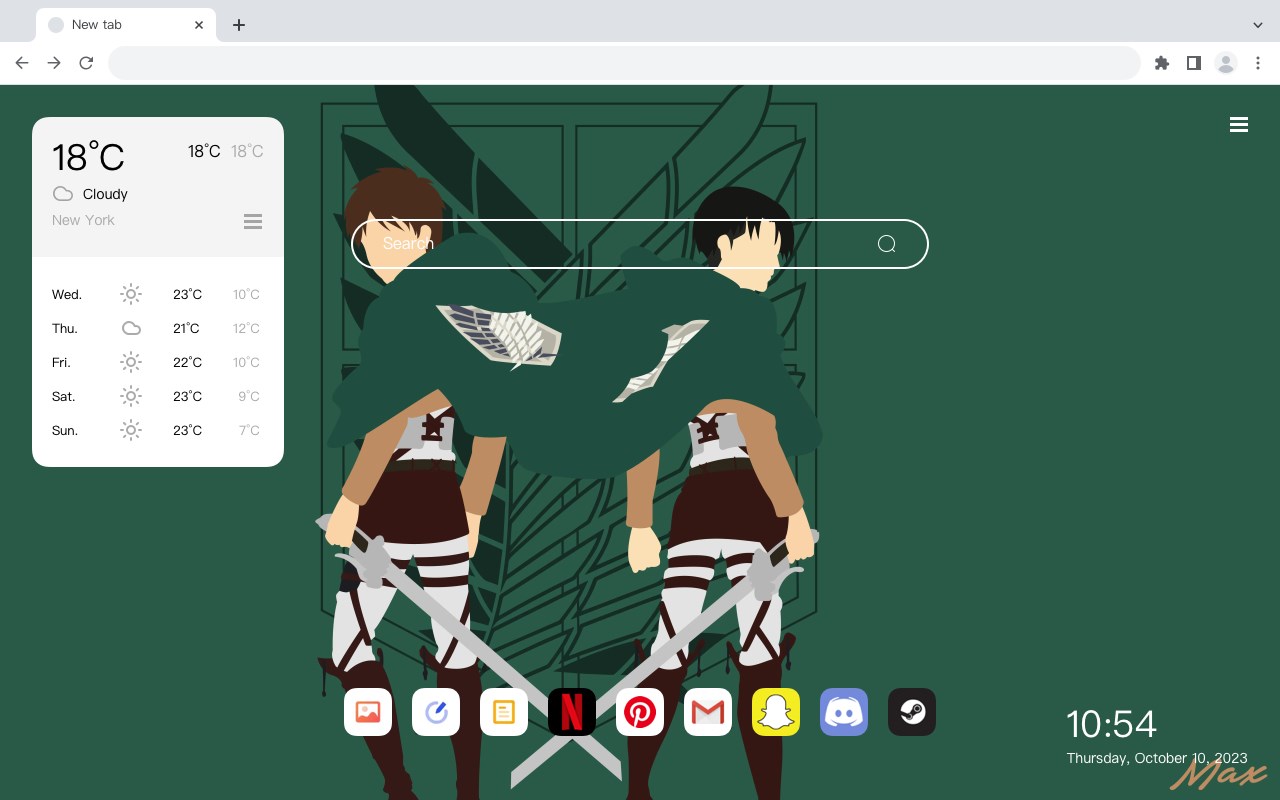Click Saturday's sunny forecast icon
The height and width of the screenshot is (800, 1280).
[x=131, y=396]
